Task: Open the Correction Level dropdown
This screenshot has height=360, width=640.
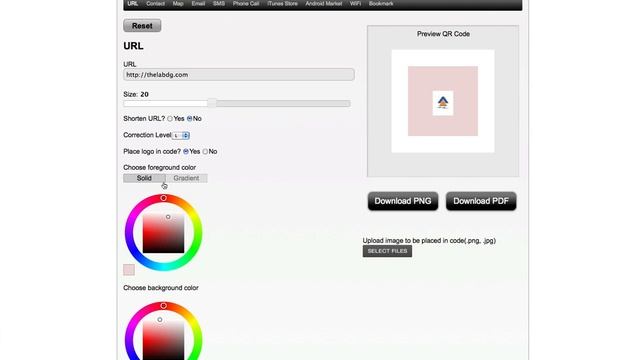Action: pyautogui.click(x=181, y=136)
